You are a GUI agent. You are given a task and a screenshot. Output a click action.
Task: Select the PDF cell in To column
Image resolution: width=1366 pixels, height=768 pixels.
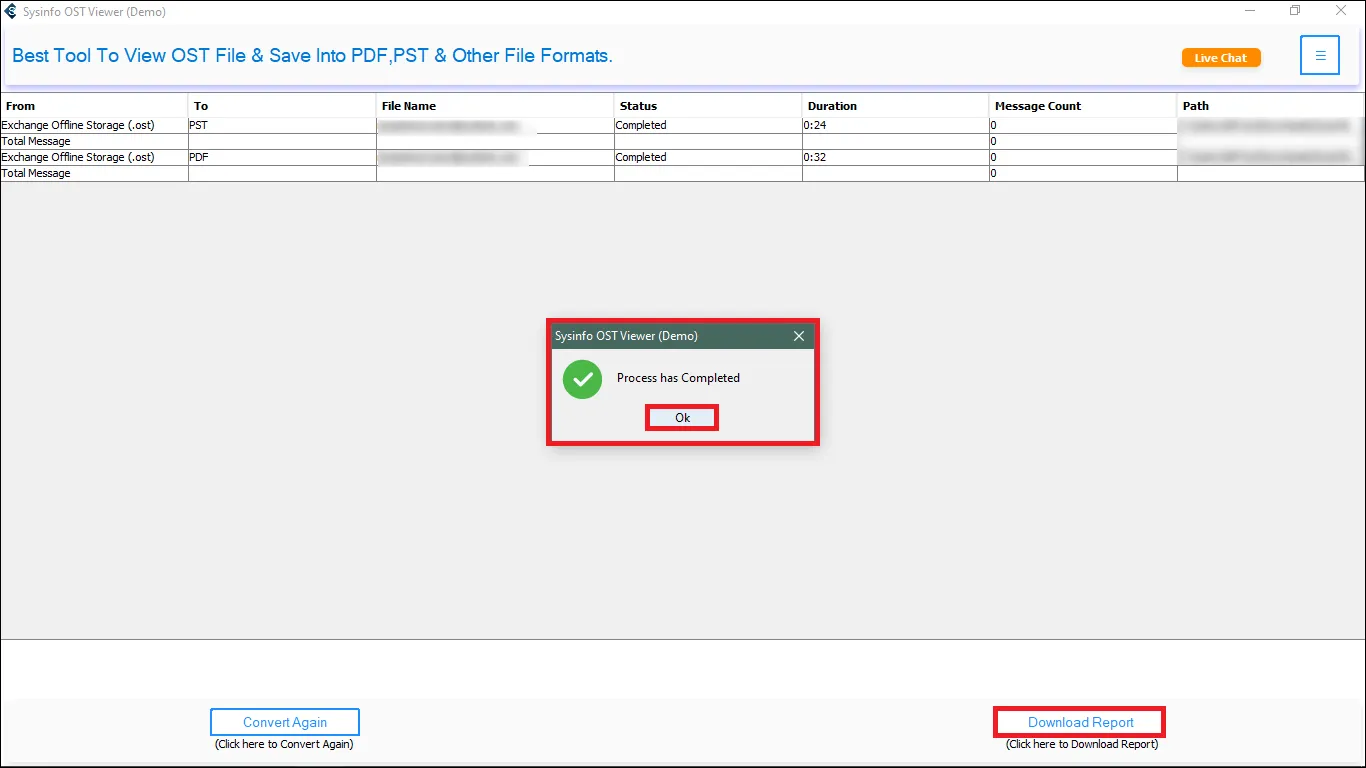pos(199,158)
